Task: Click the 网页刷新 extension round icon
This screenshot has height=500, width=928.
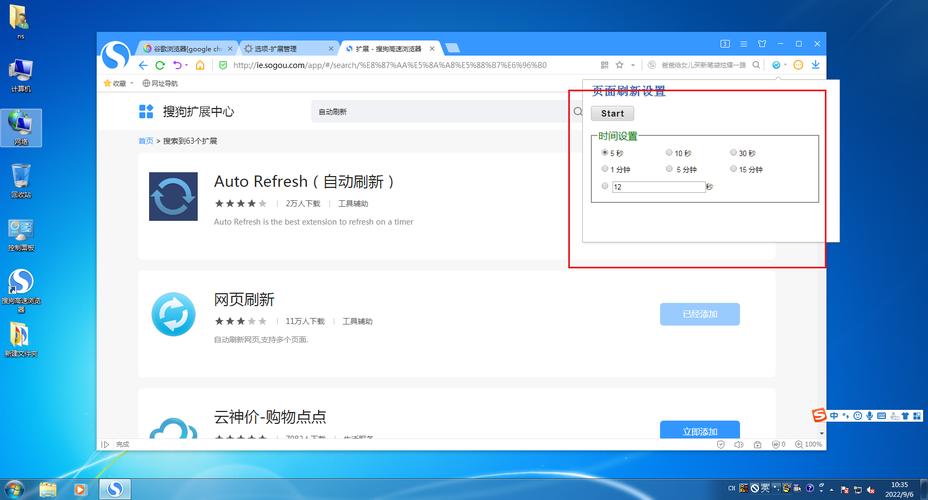Action: coord(173,314)
